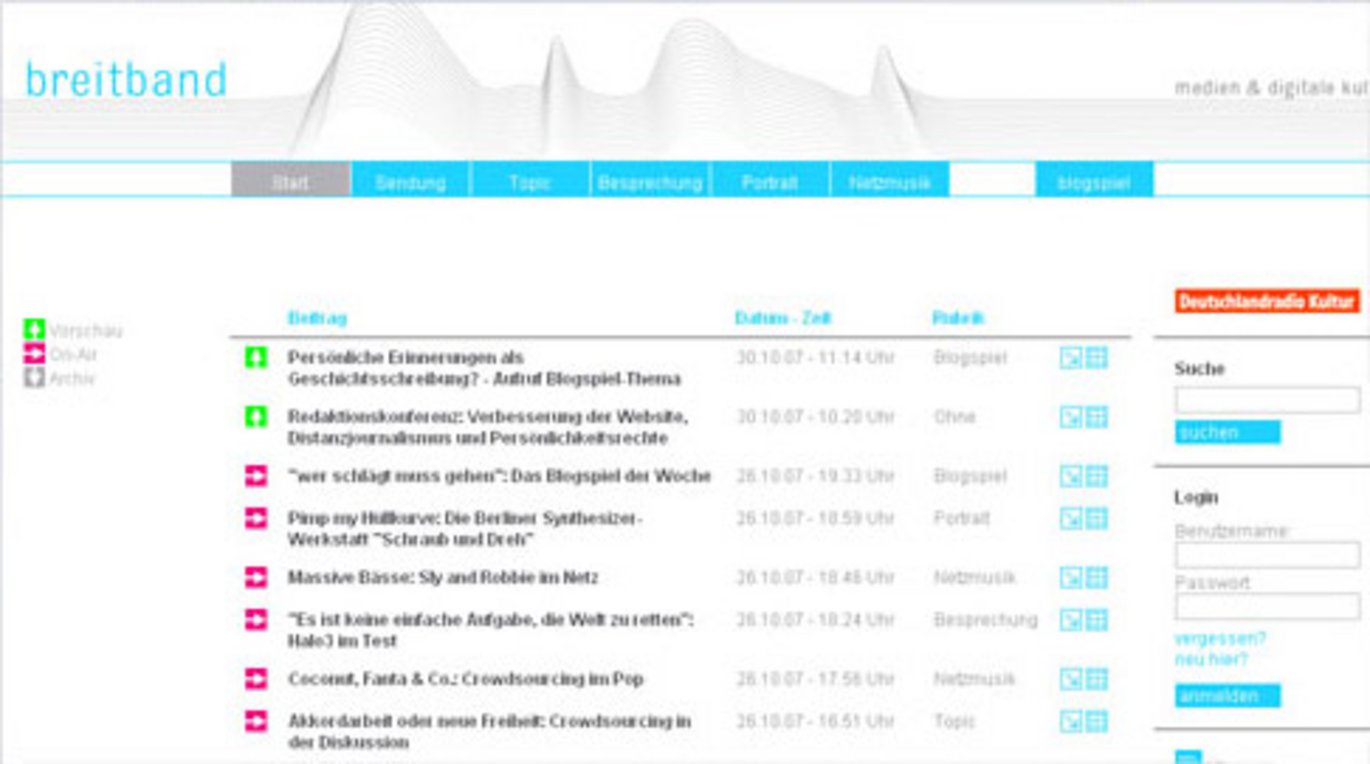Click grid icon in 'Pimp my Hüllkurve' row
This screenshot has width=1370, height=764.
[x=1097, y=518]
